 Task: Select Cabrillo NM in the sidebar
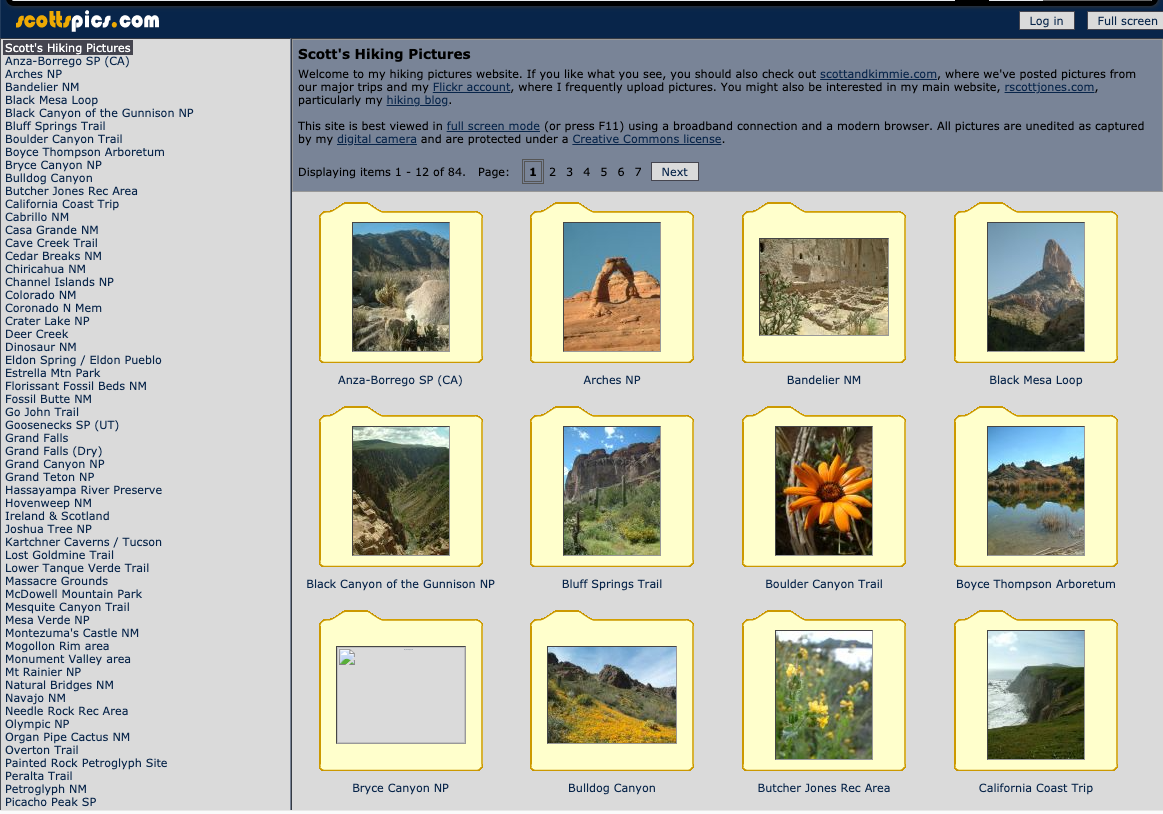click(x=37, y=217)
